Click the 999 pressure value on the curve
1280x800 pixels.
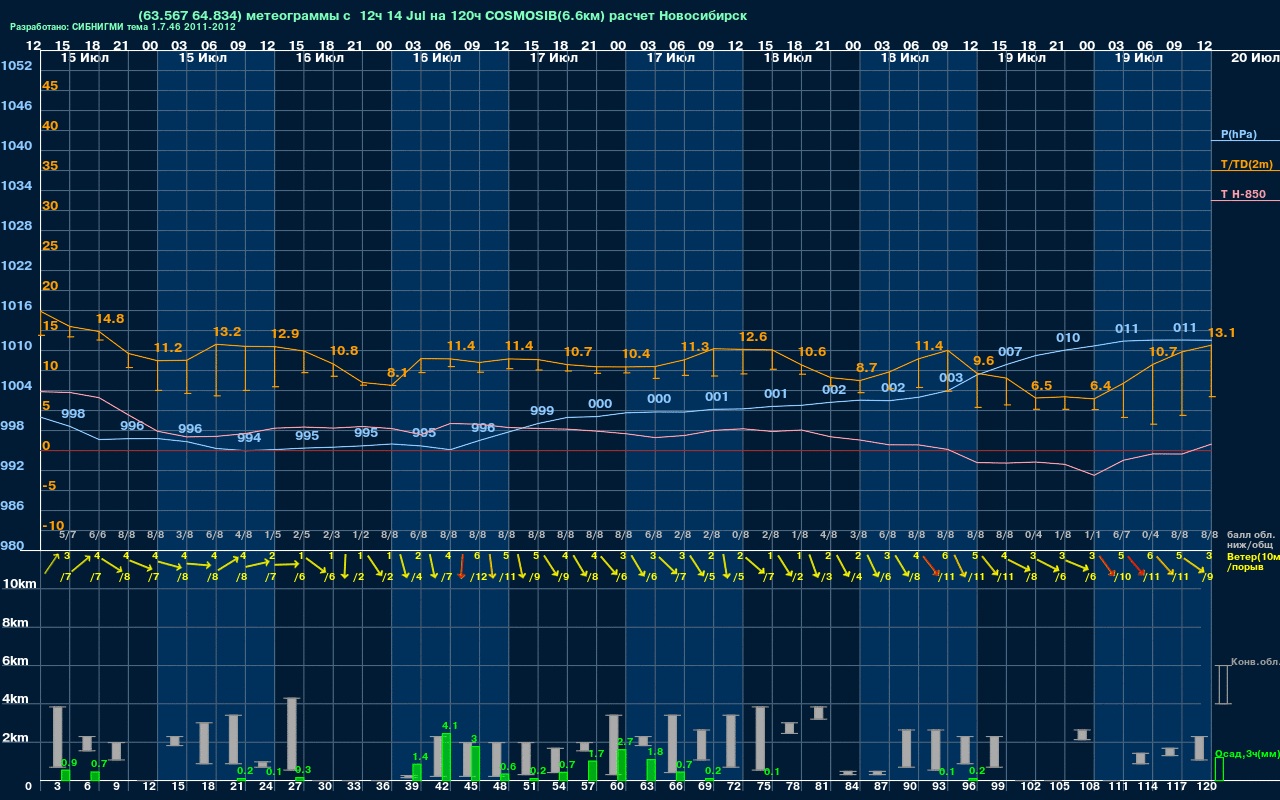click(x=542, y=411)
